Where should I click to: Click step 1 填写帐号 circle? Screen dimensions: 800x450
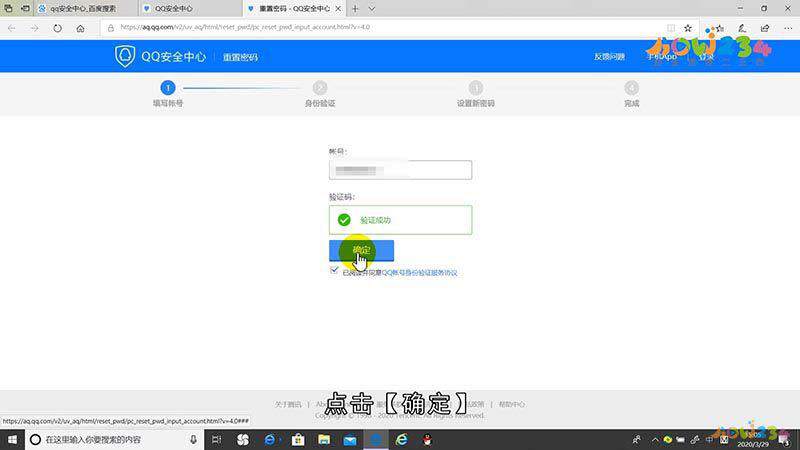coord(168,88)
